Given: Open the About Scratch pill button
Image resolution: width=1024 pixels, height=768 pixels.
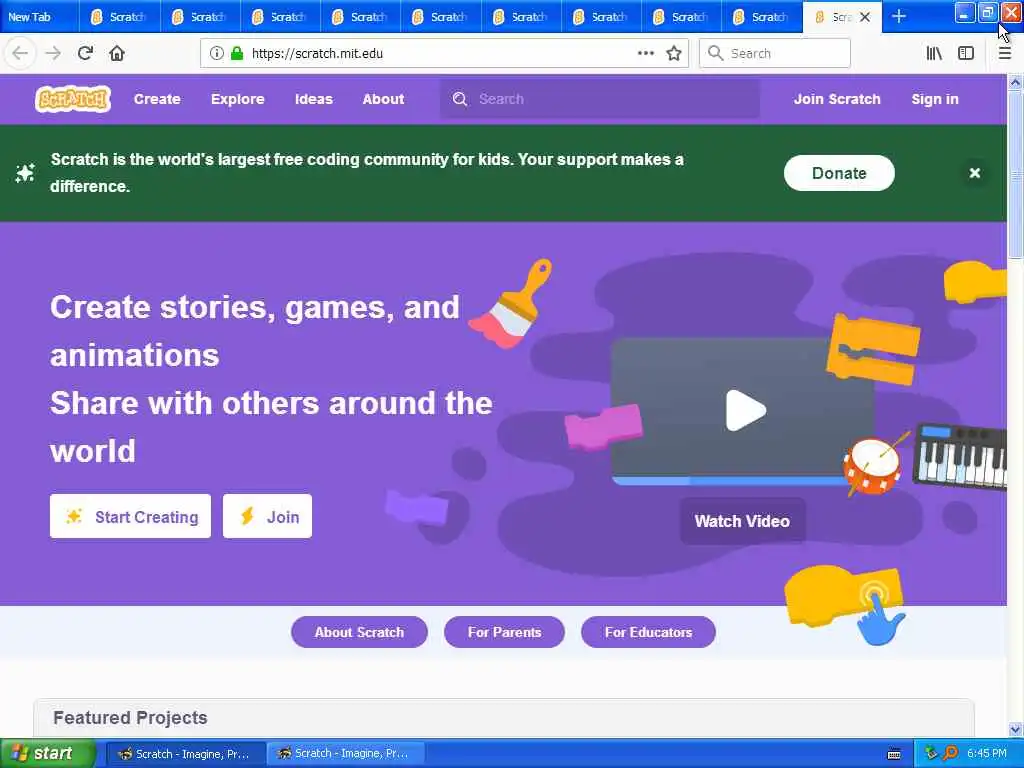Looking at the screenshot, I should [x=359, y=632].
